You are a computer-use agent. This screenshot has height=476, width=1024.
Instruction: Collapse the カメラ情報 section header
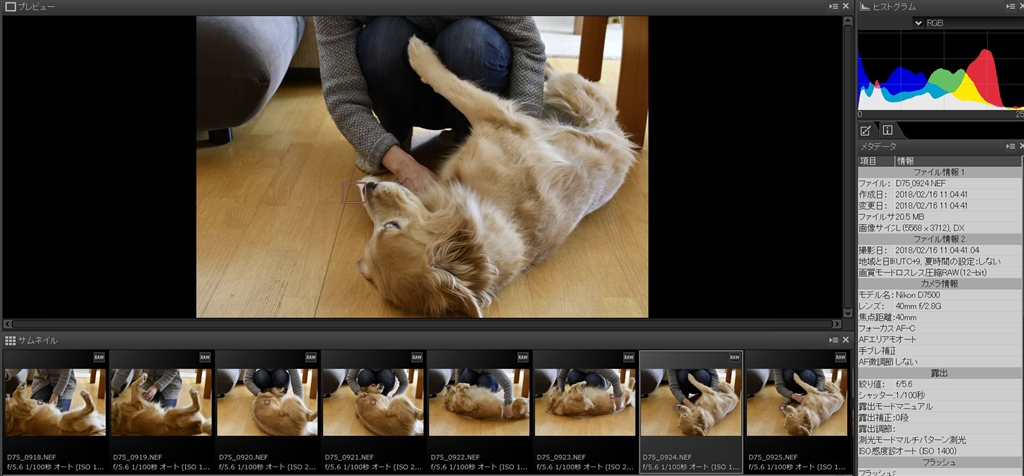tap(939, 284)
